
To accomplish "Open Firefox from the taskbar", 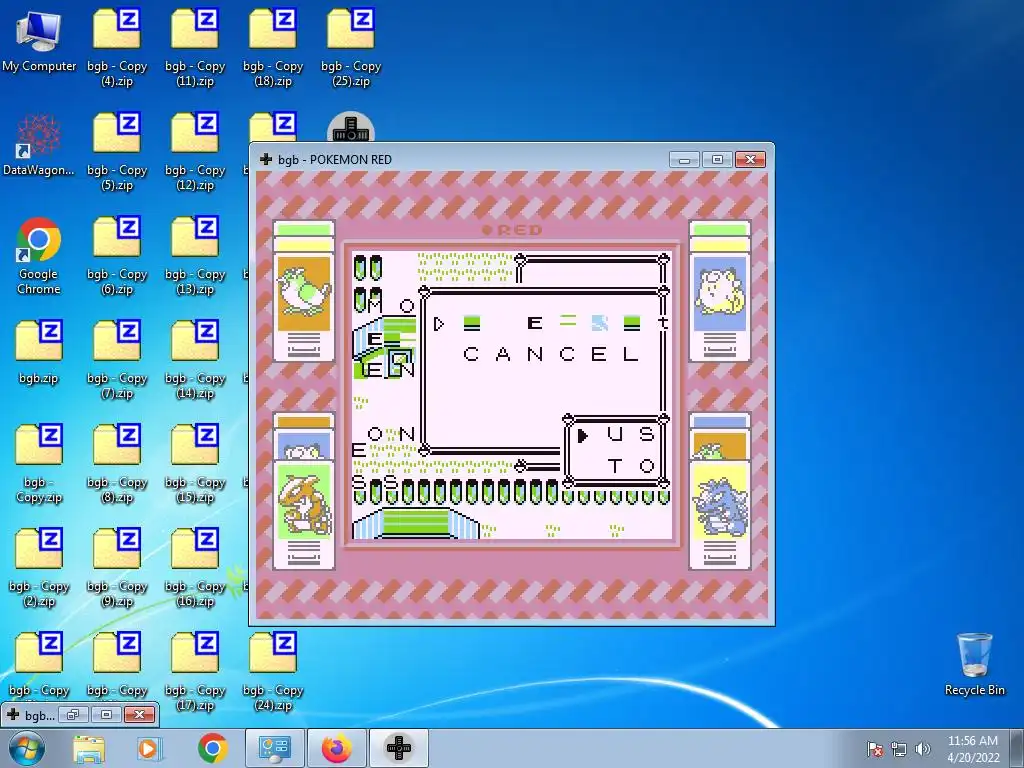I will (336, 748).
